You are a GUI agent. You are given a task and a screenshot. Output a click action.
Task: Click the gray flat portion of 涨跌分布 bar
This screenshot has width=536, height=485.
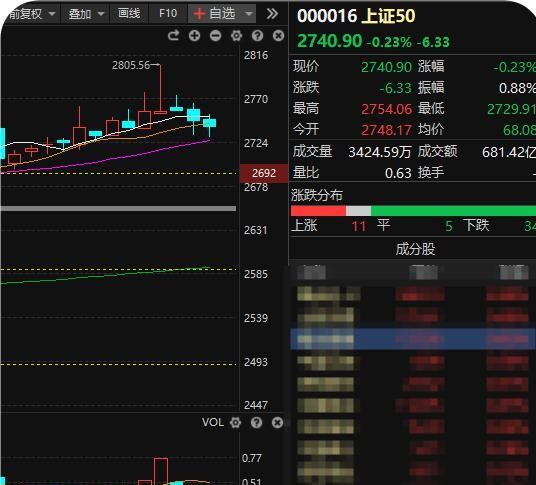358,211
